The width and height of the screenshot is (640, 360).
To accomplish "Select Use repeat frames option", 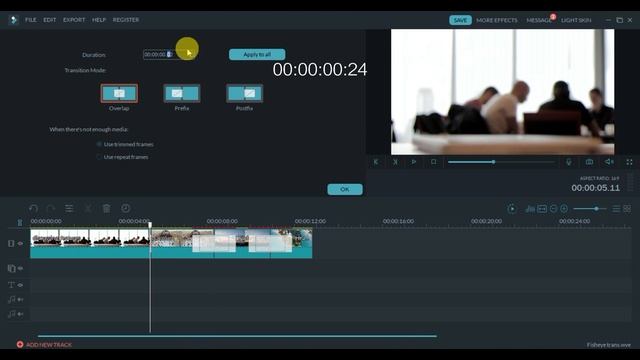I will point(122,157).
